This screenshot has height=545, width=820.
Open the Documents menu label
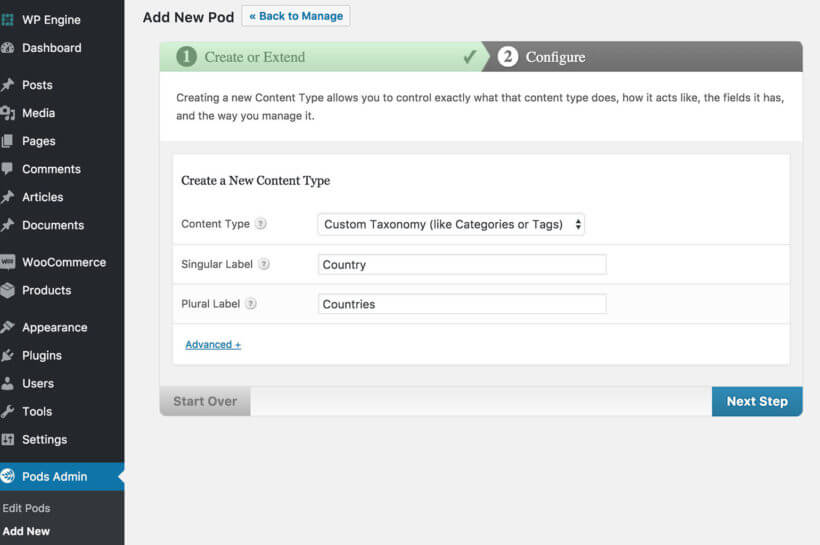click(x=53, y=225)
